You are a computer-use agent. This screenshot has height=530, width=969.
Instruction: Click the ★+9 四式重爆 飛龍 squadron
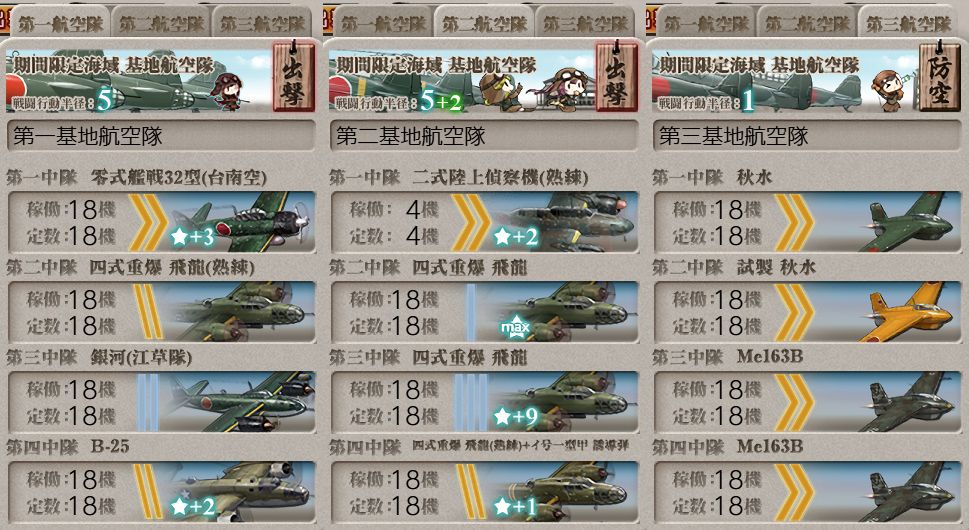point(484,402)
